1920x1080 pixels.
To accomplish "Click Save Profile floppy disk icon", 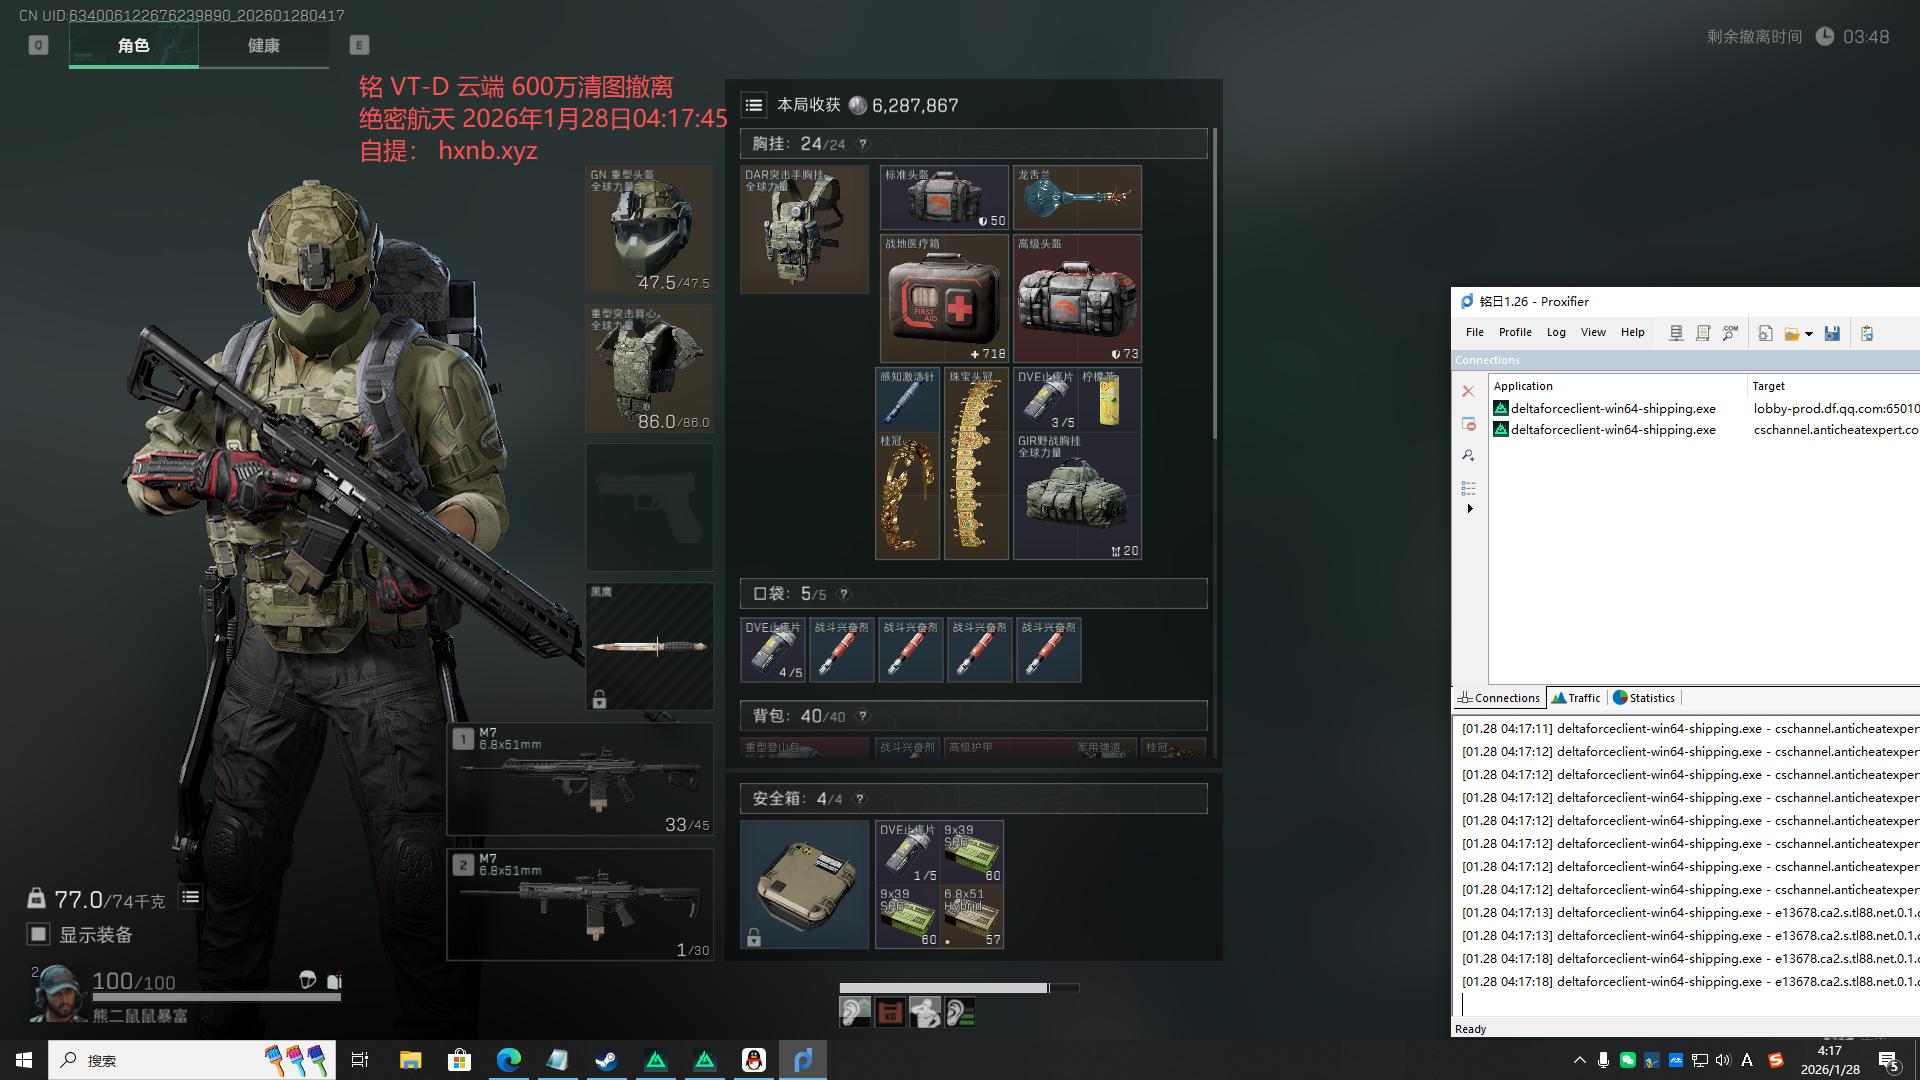I will point(1832,333).
